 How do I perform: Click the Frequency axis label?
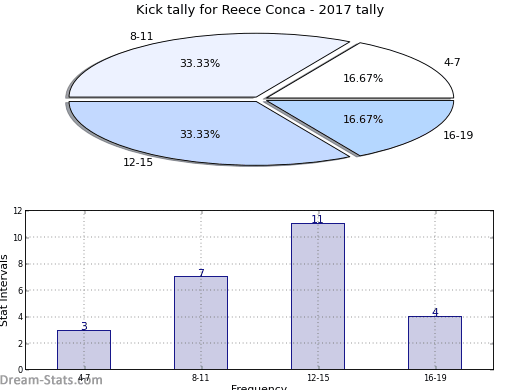(x=259, y=387)
